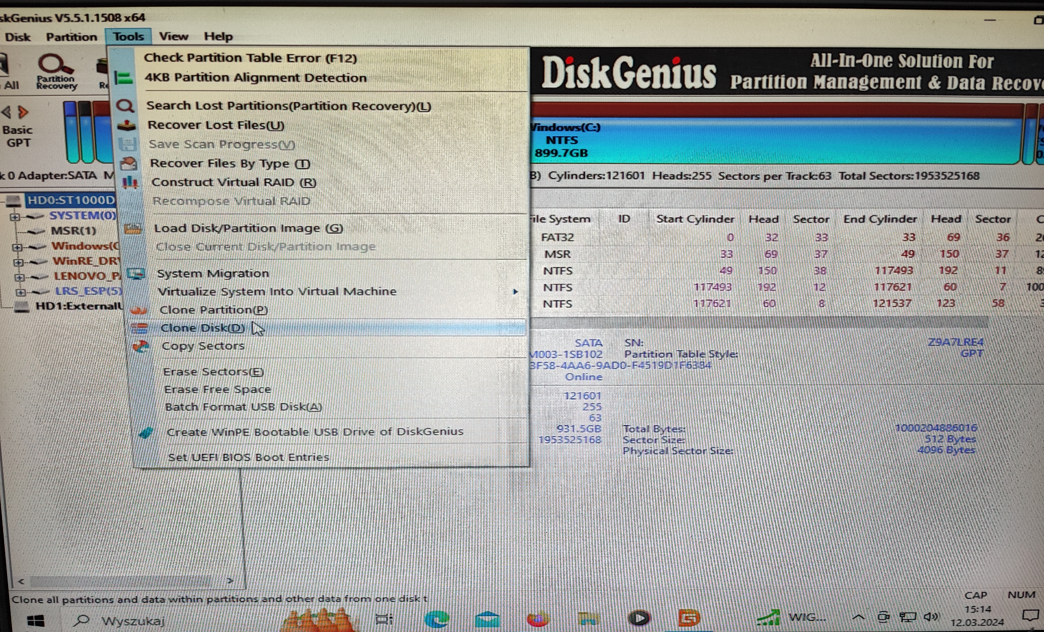Open the orange DiskGenius taskbar icon
The image size is (1044, 632).
coord(688,619)
